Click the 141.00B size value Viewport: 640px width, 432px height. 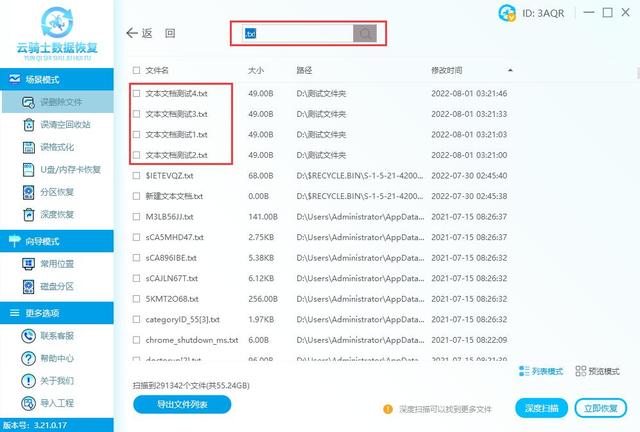263,217
